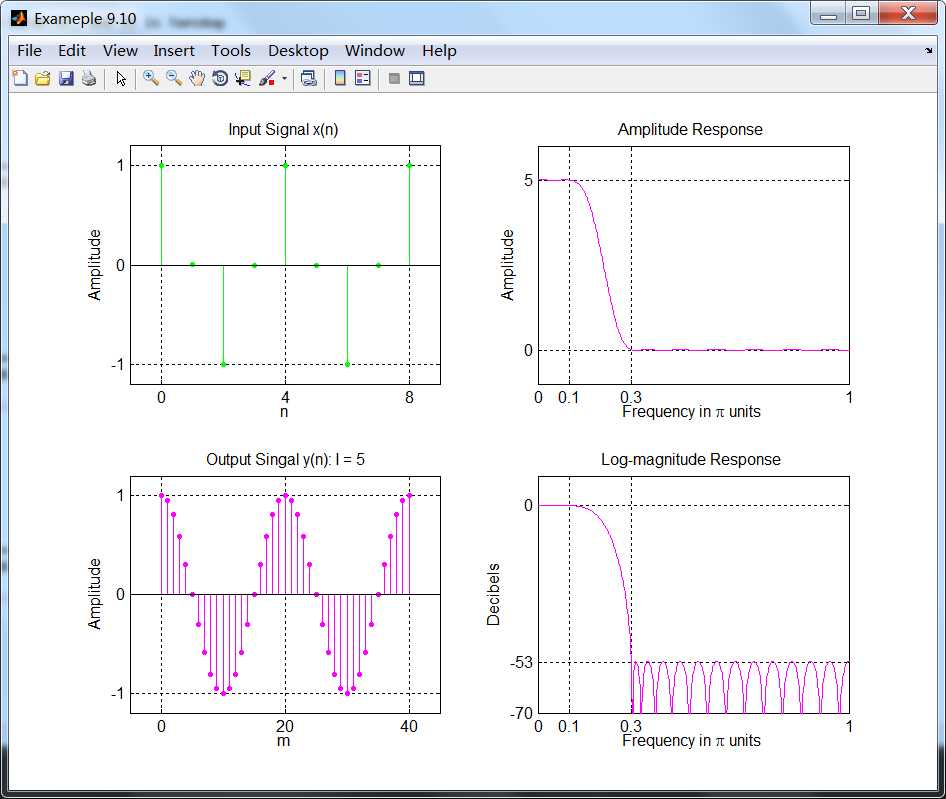The width and height of the screenshot is (946, 799).
Task: Click the dock figure arrow in the menu bar
Action: pyautogui.click(x=928, y=50)
